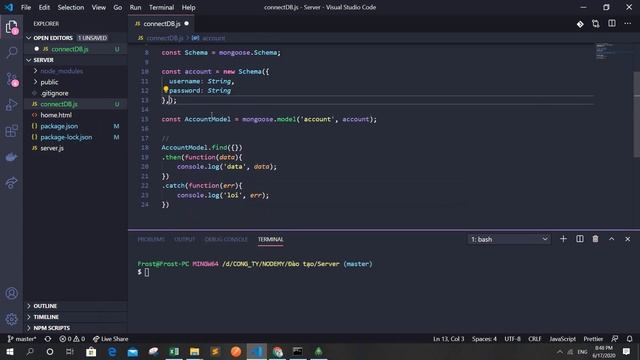Click Synchronize Changes icon in status bar

point(48,339)
